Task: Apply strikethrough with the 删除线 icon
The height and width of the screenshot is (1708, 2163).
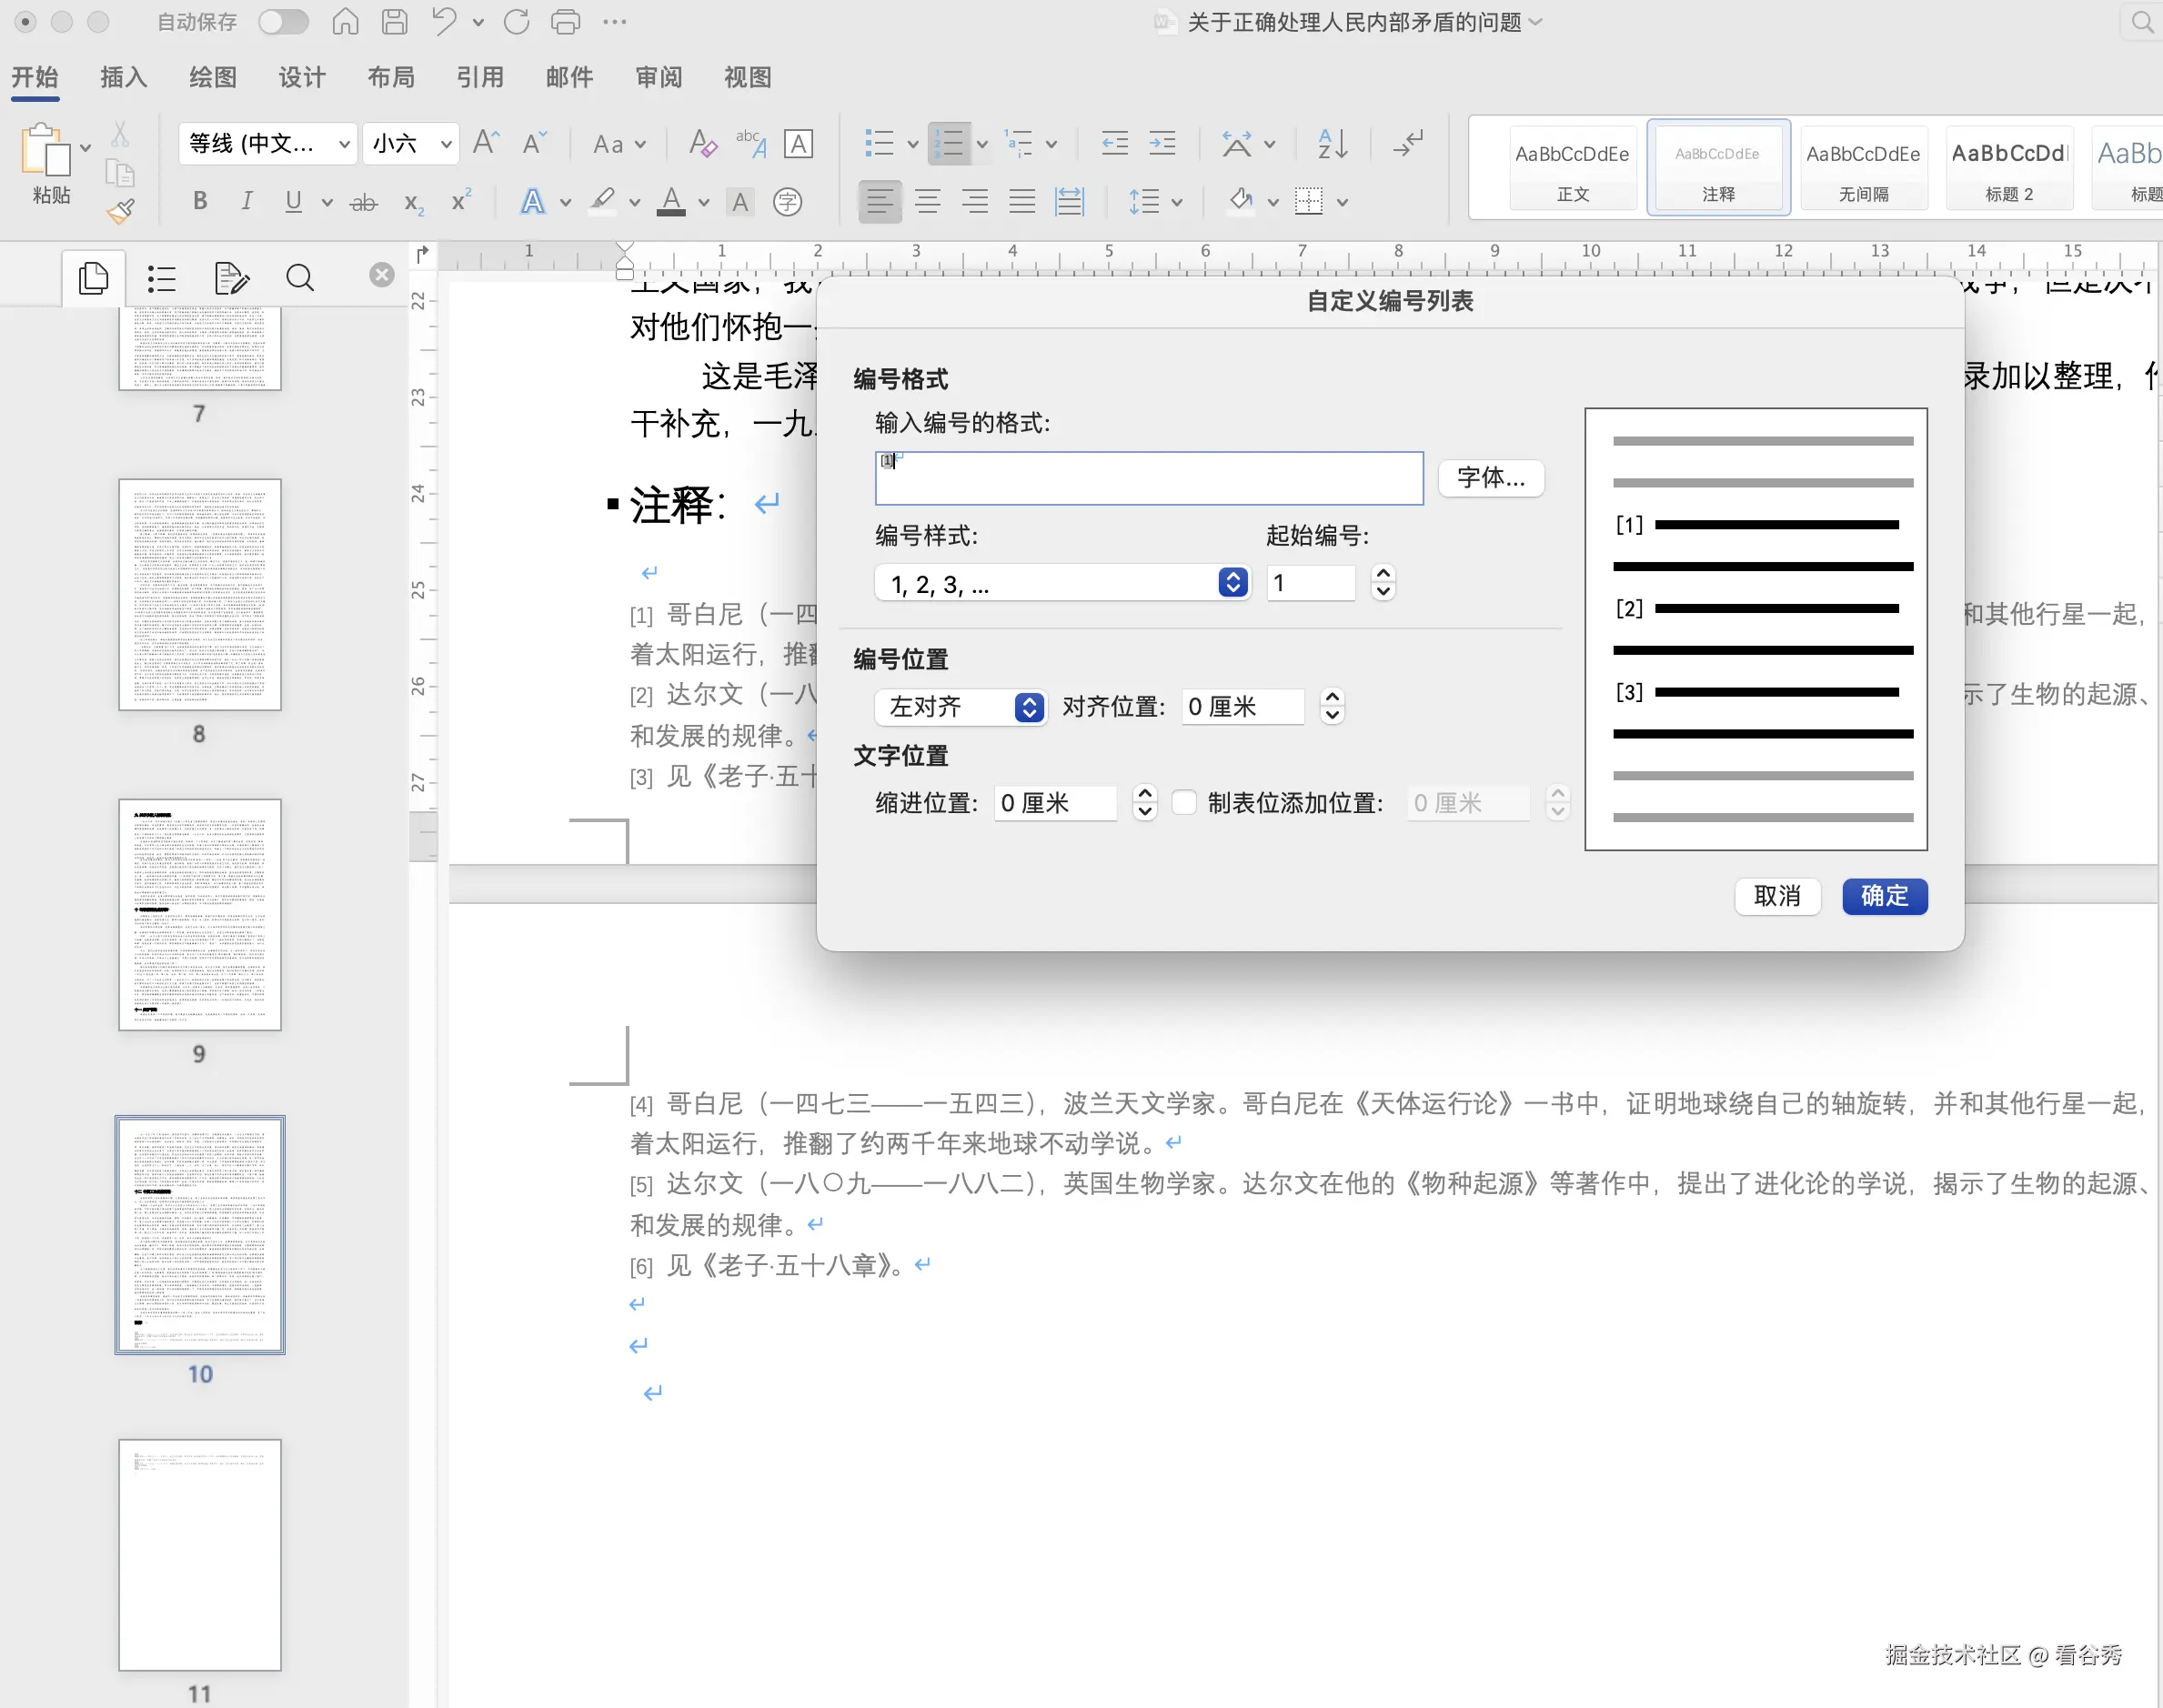Action: (x=363, y=201)
